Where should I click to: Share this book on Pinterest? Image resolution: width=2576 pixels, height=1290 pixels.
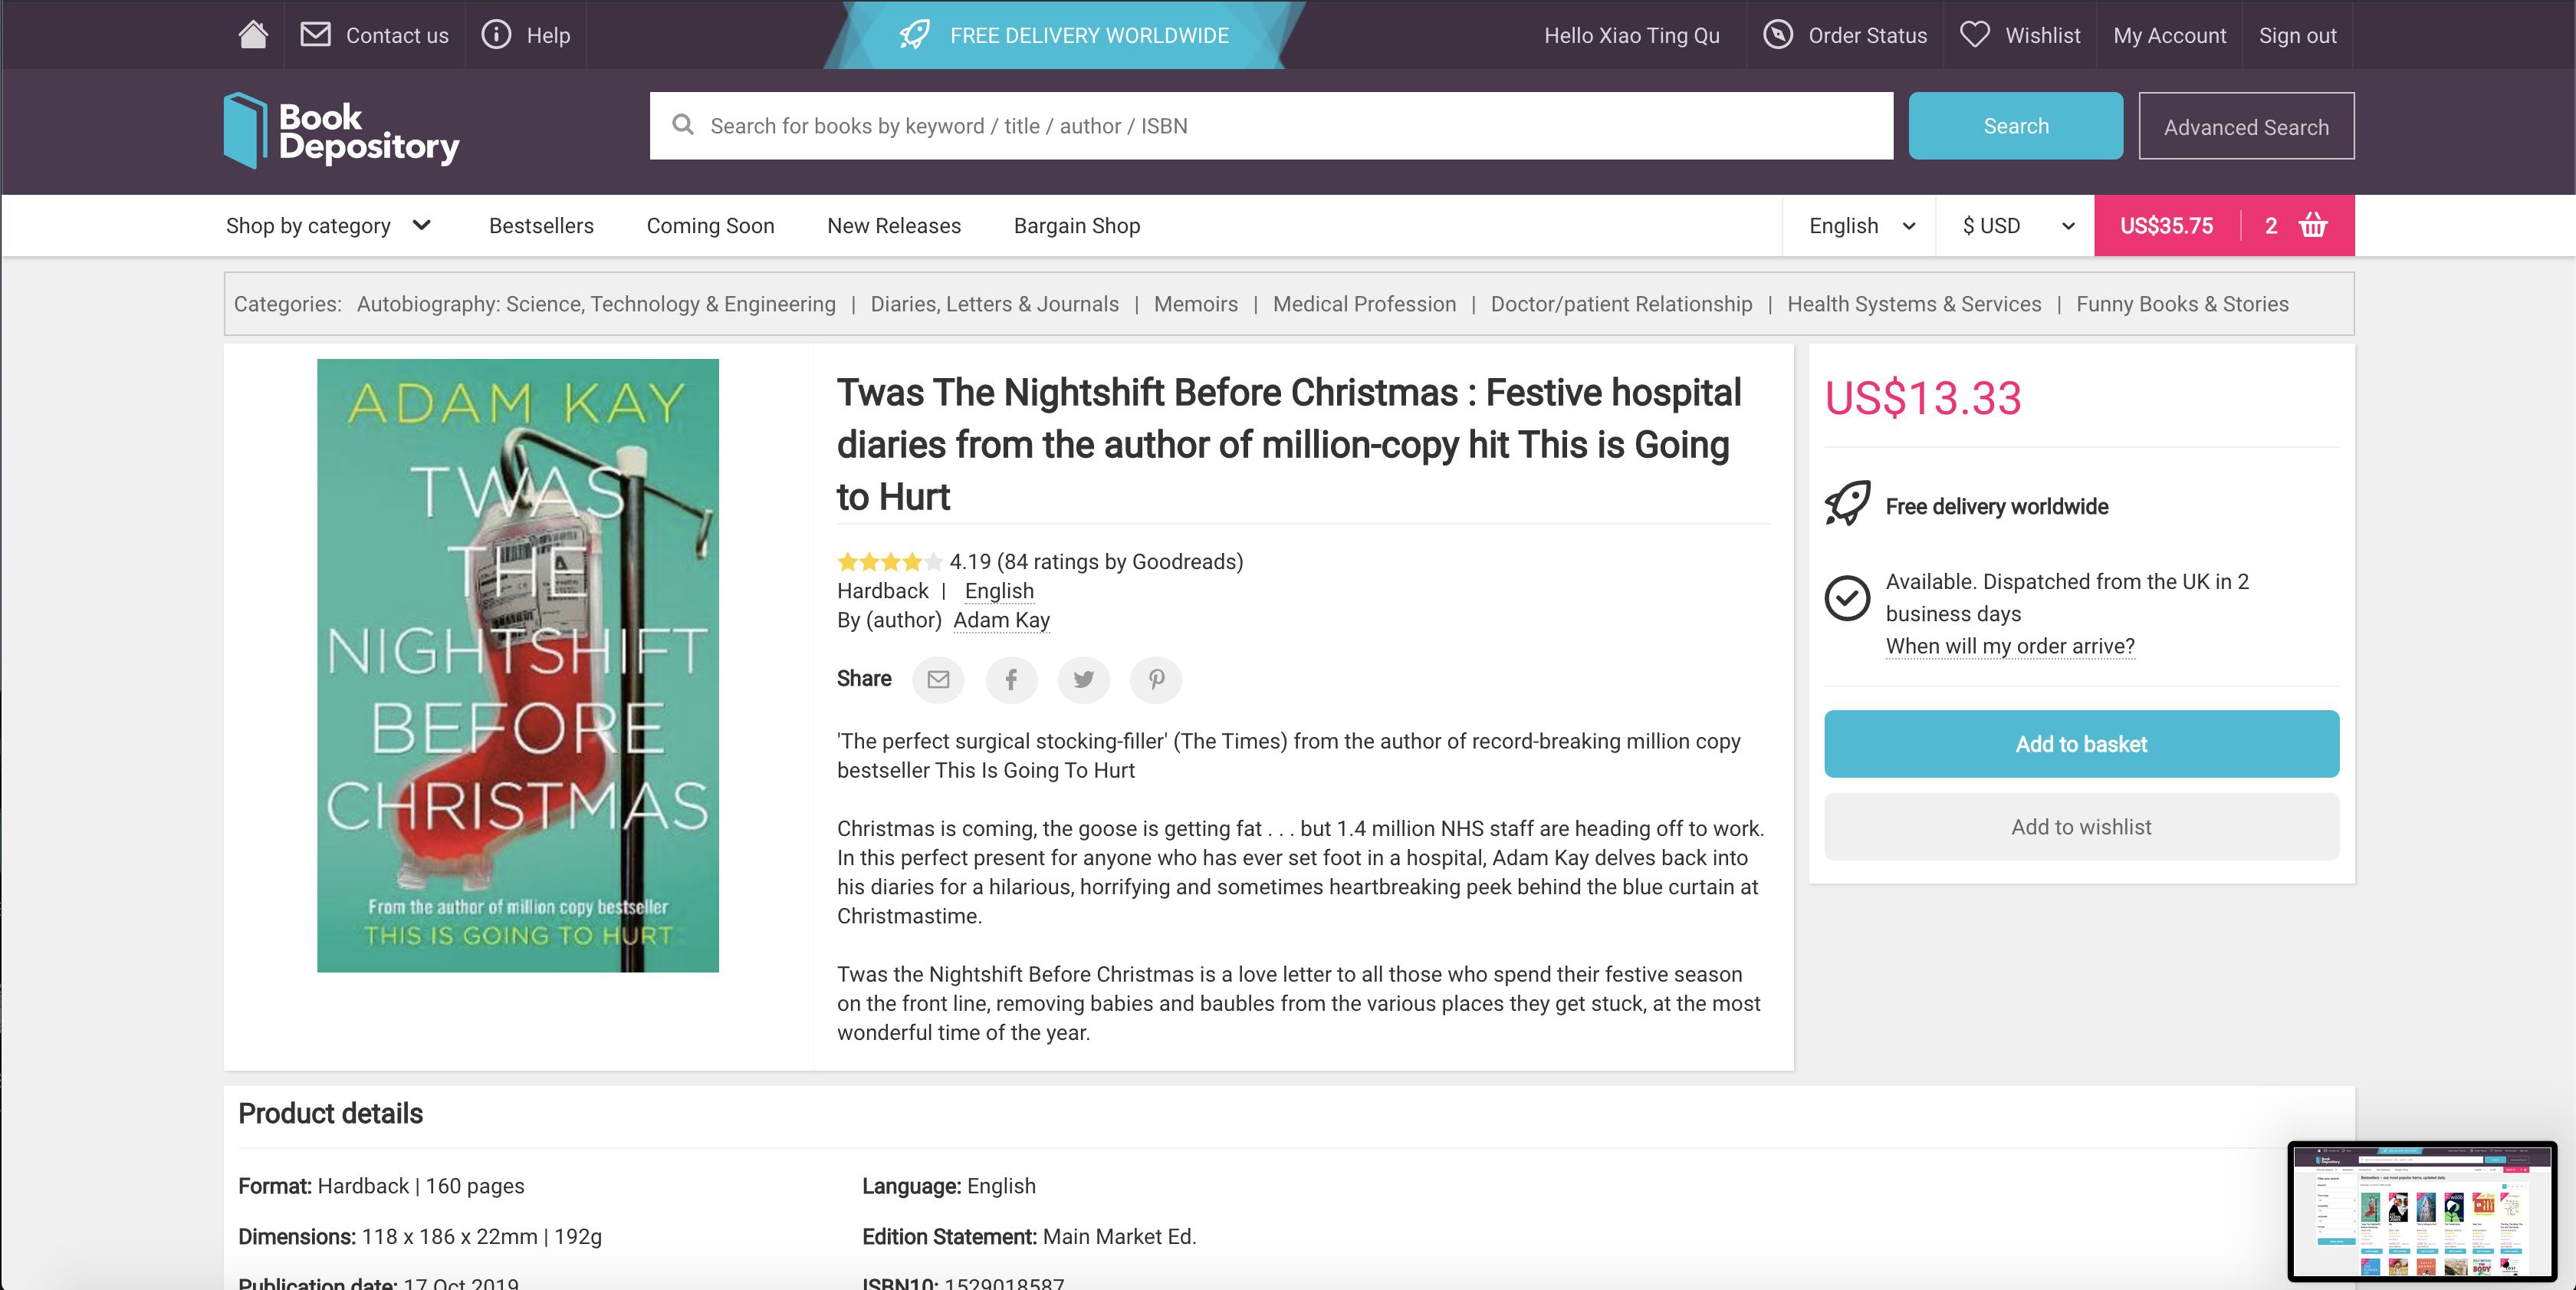coord(1156,679)
